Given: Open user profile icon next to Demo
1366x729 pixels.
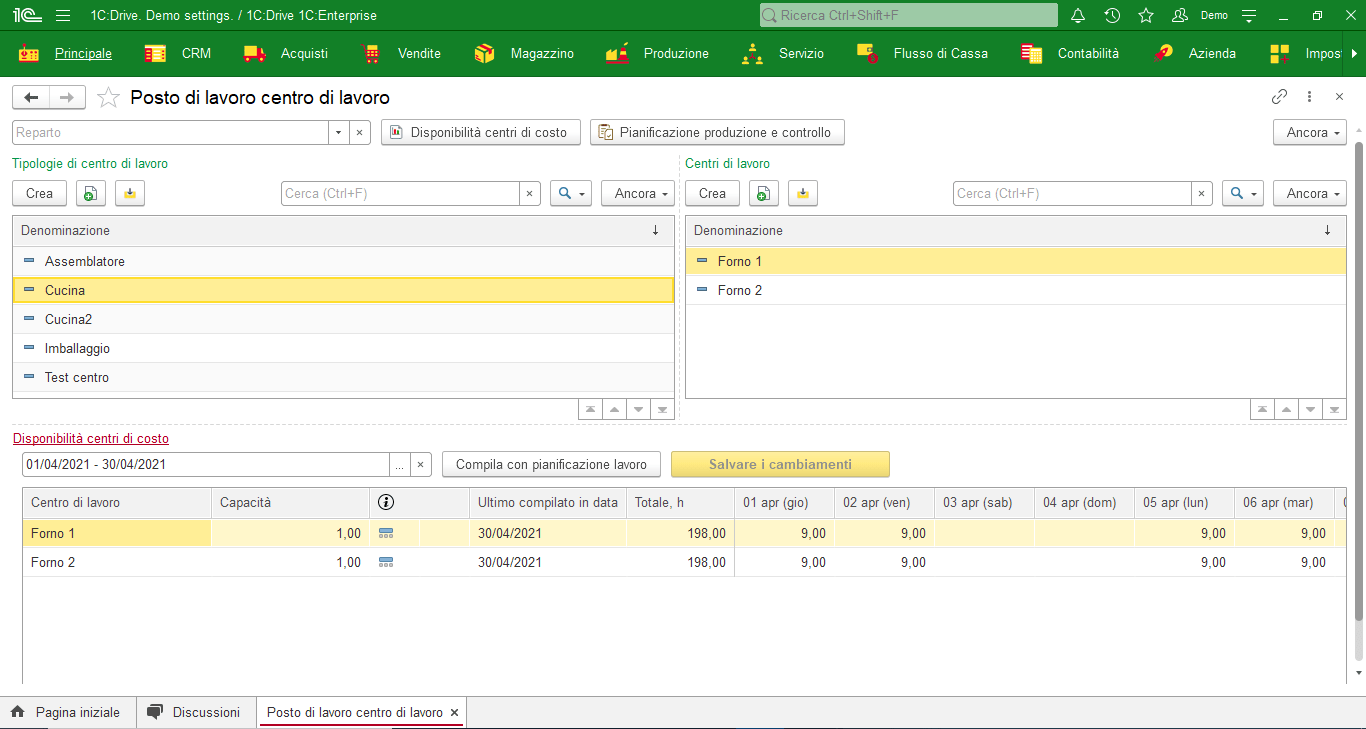Looking at the screenshot, I should (1180, 15).
